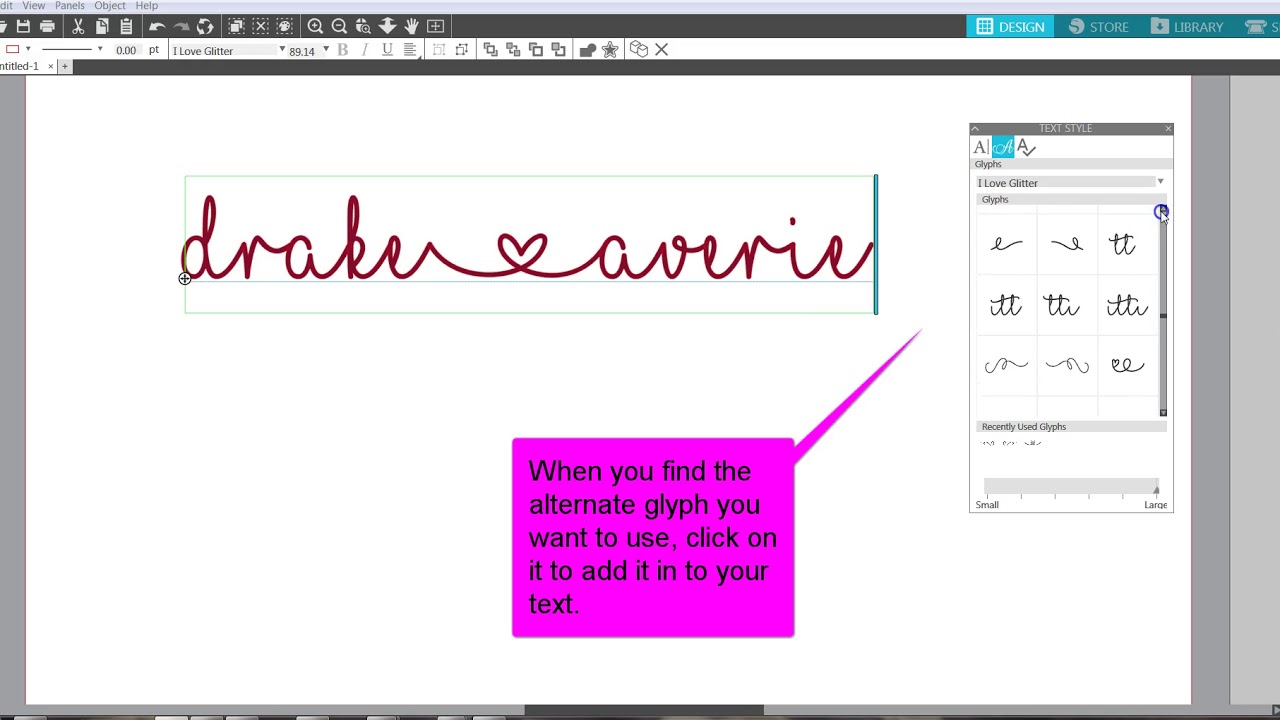The image size is (1280, 720).
Task: Open the text alignment dropdown
Action: click(410, 50)
